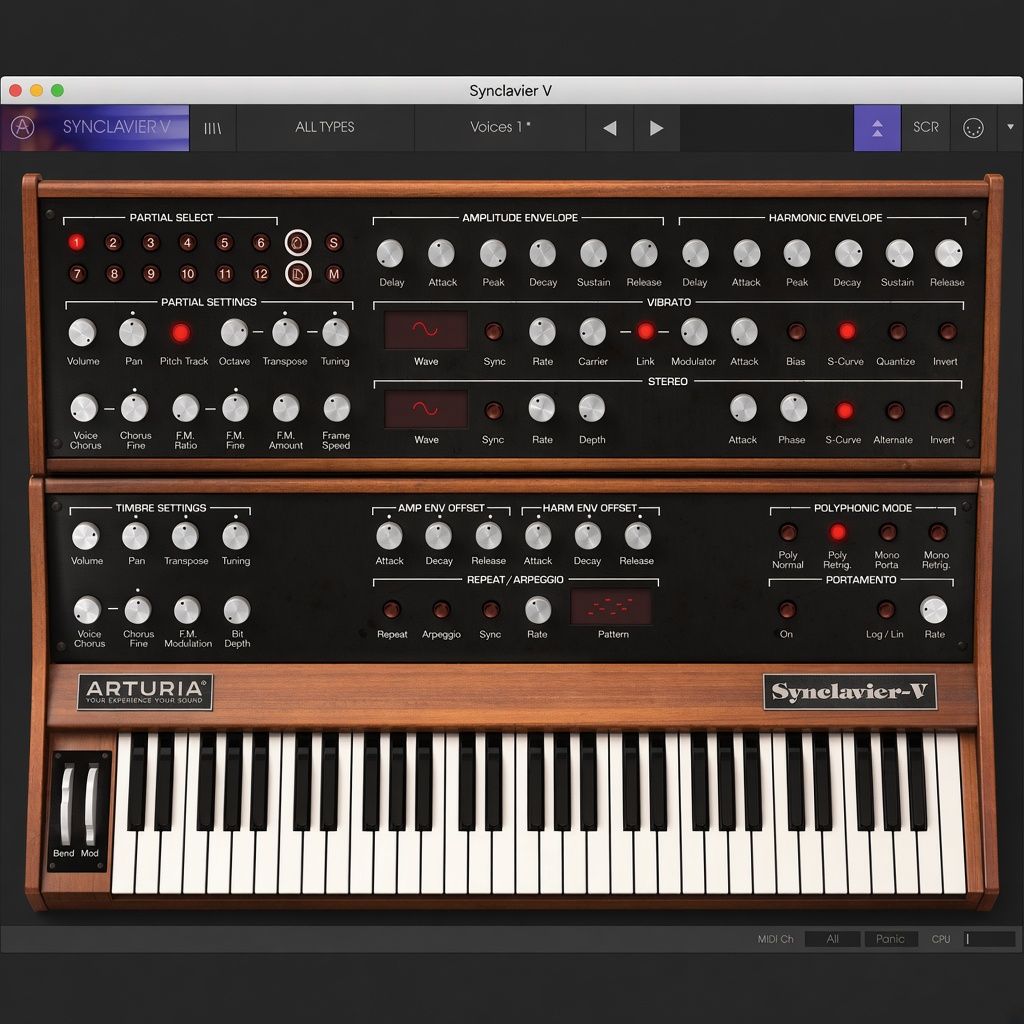
Task: Open the Arturia logo main menu
Action: point(22,127)
